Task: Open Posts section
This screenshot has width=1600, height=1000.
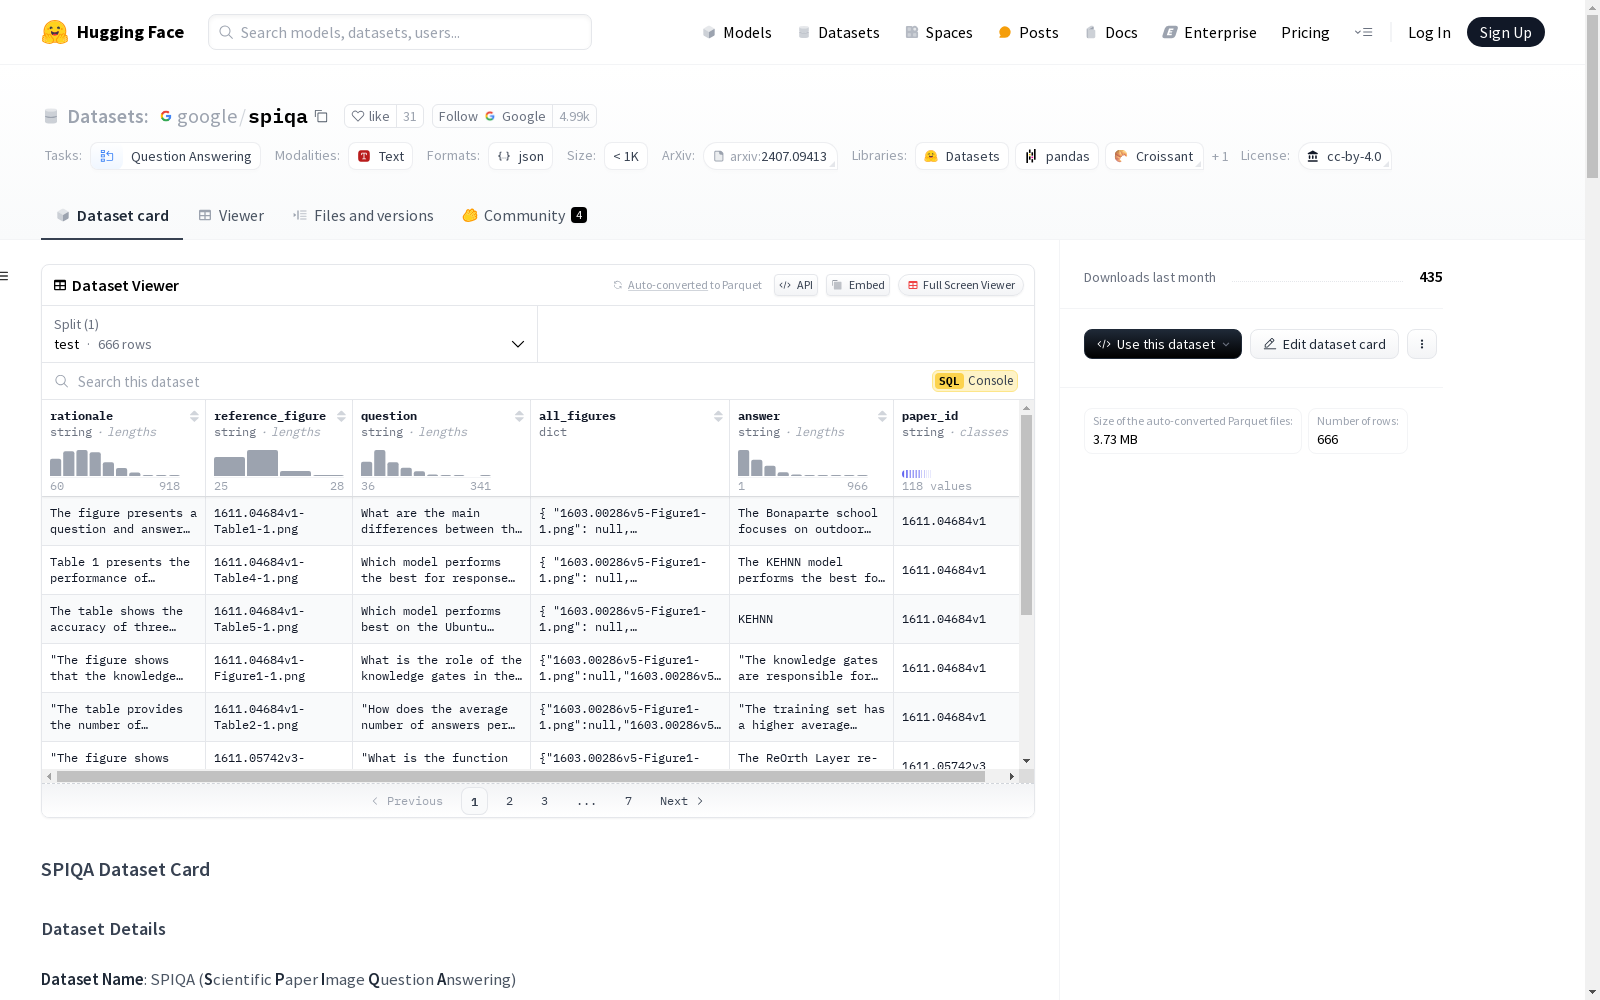Action: coord(1028,32)
